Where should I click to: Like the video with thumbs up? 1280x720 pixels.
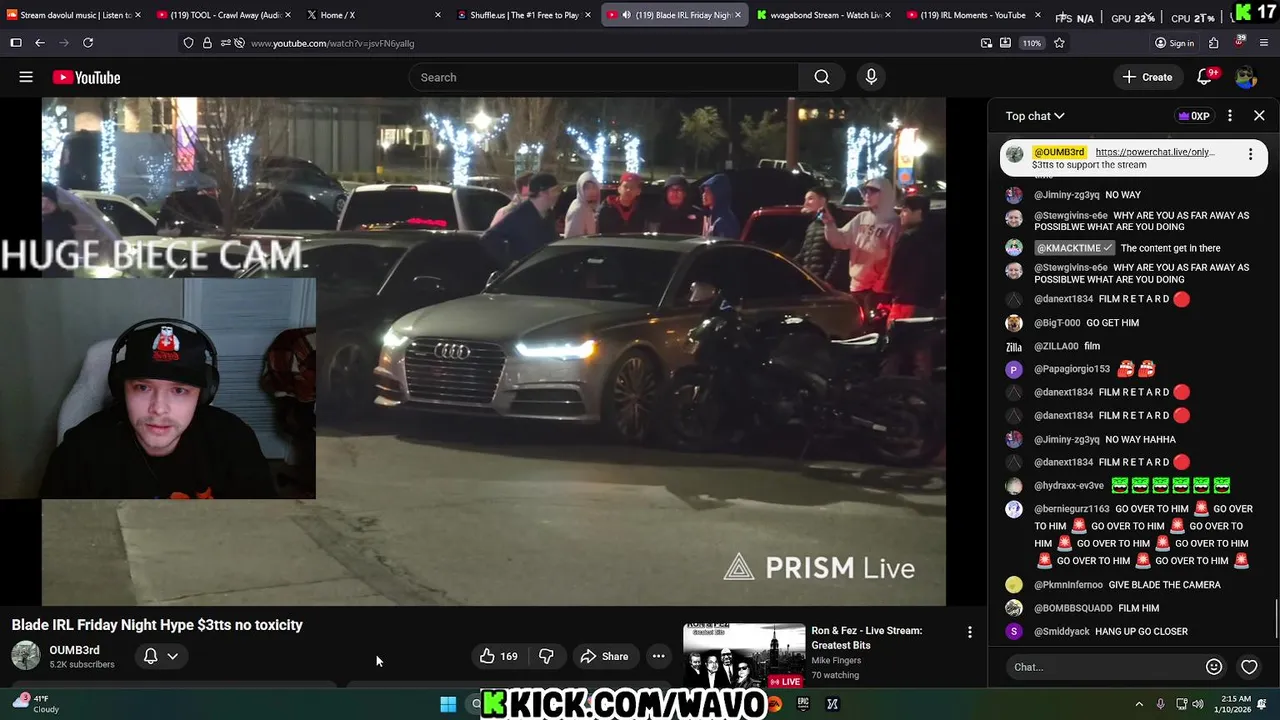tap(499, 656)
